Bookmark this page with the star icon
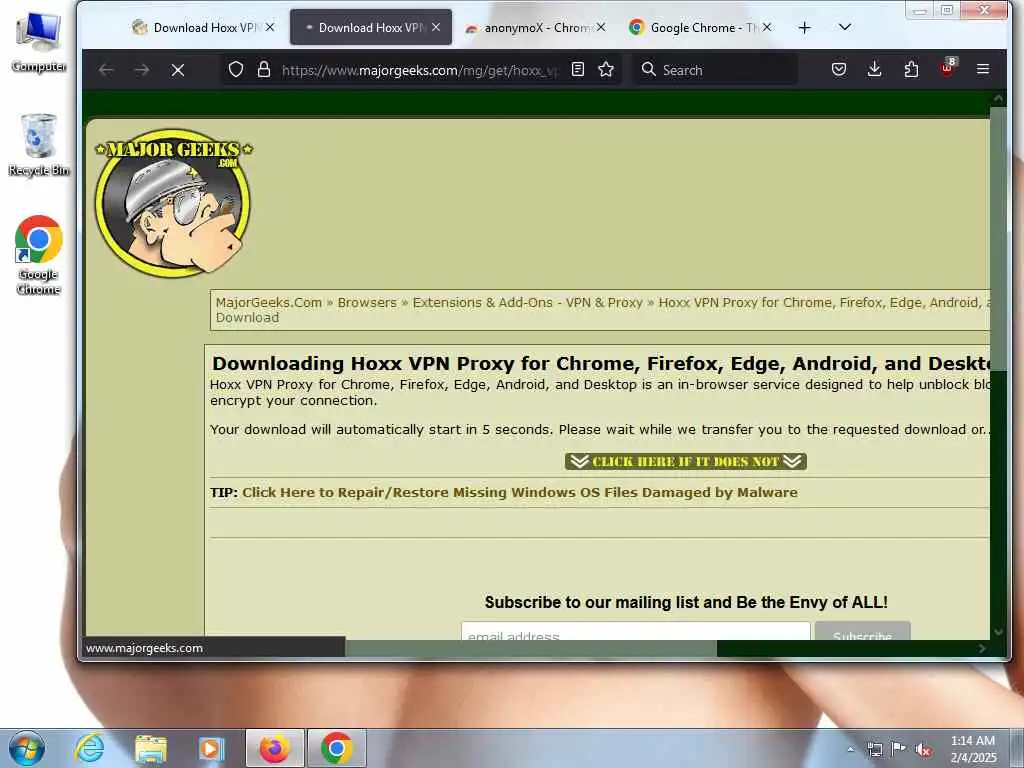Viewport: 1024px width, 768px height. 606,69
